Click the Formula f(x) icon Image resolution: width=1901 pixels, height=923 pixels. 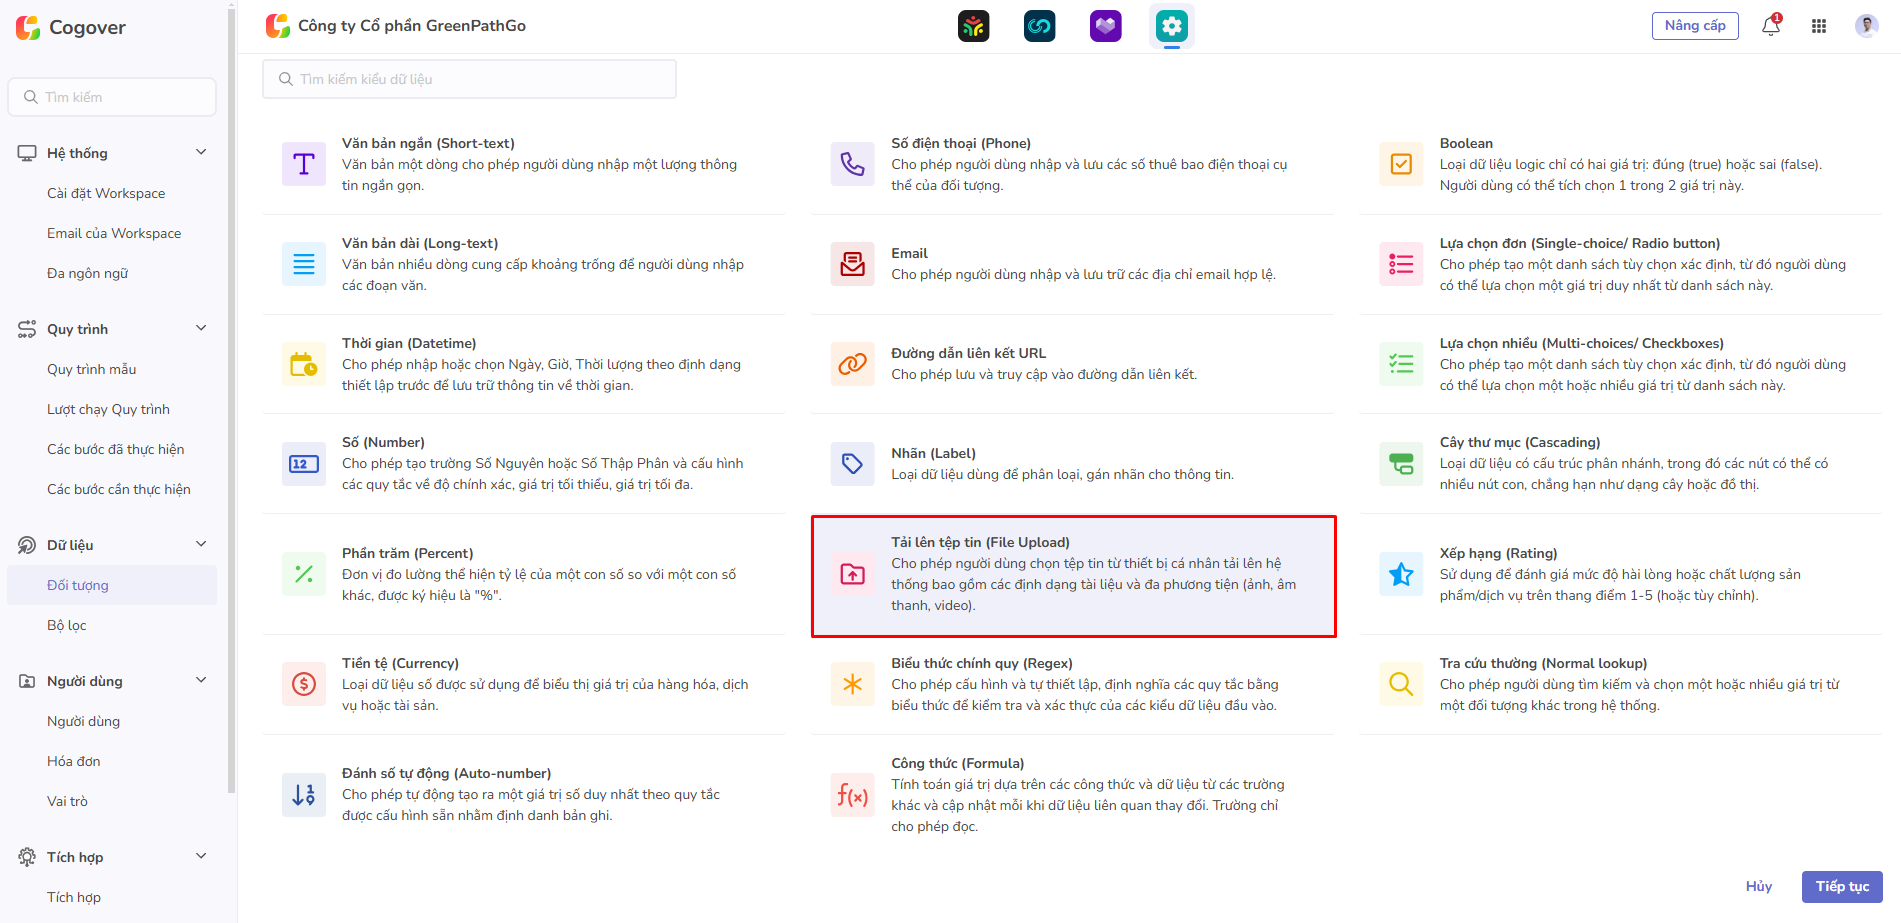click(852, 795)
